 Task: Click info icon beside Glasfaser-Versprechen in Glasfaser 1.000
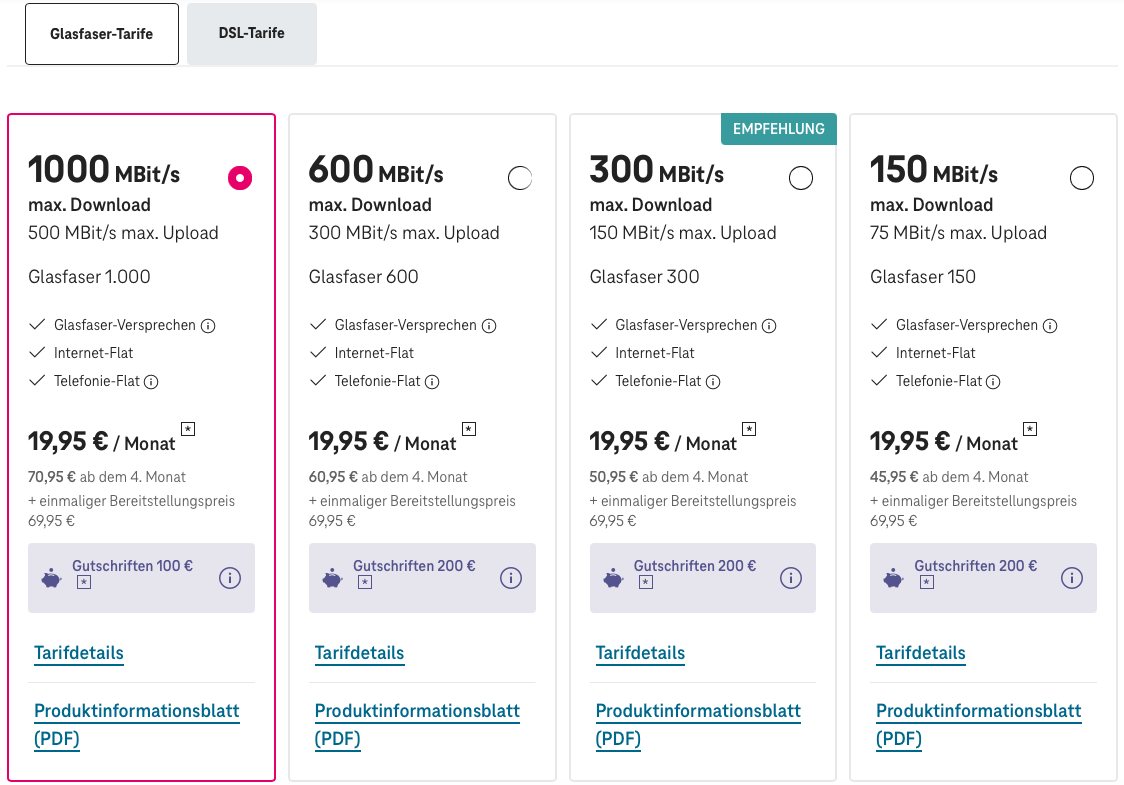209,326
